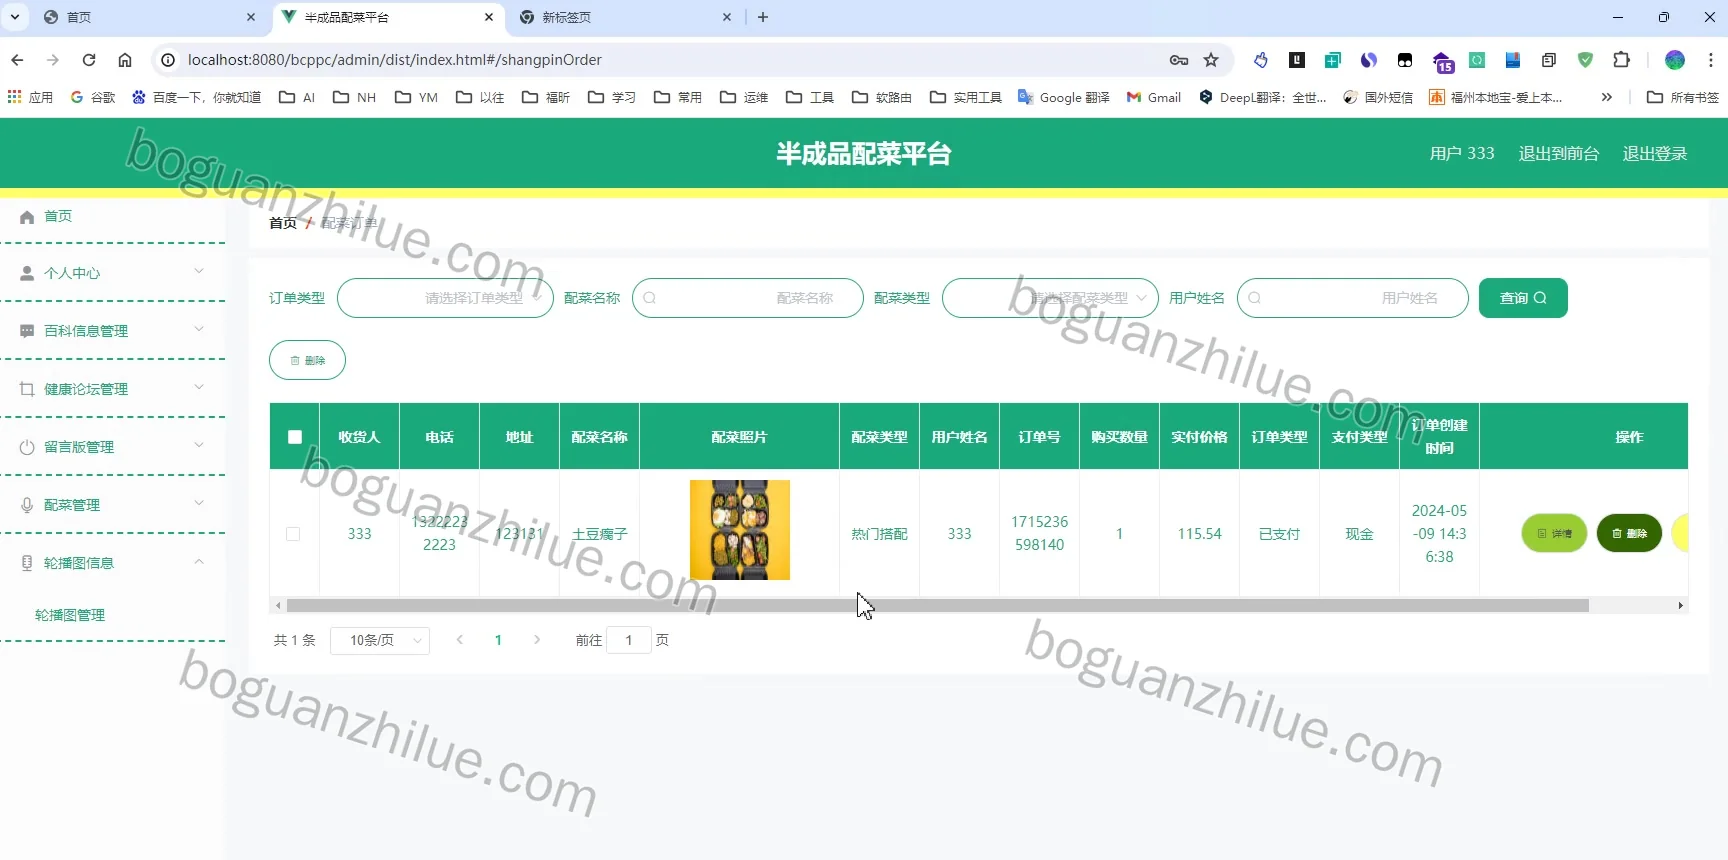Open a new tab with the plus icon
This screenshot has height=860, width=1728.
click(x=763, y=17)
